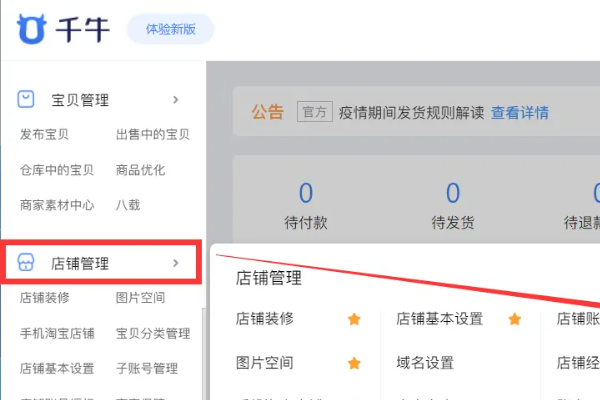Open 发布宝贝 in the sidebar
Viewport: 600px width, 400px height.
coord(44,135)
